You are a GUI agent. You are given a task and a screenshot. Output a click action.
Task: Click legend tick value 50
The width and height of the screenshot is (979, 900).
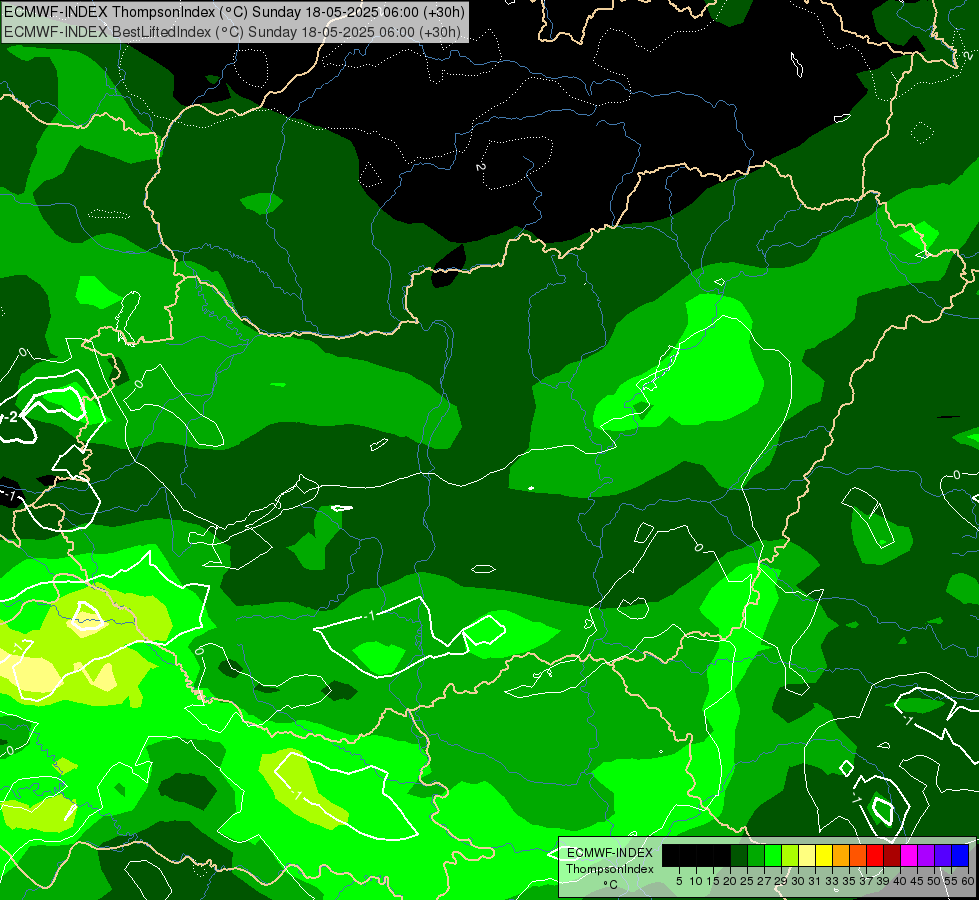[934, 881]
